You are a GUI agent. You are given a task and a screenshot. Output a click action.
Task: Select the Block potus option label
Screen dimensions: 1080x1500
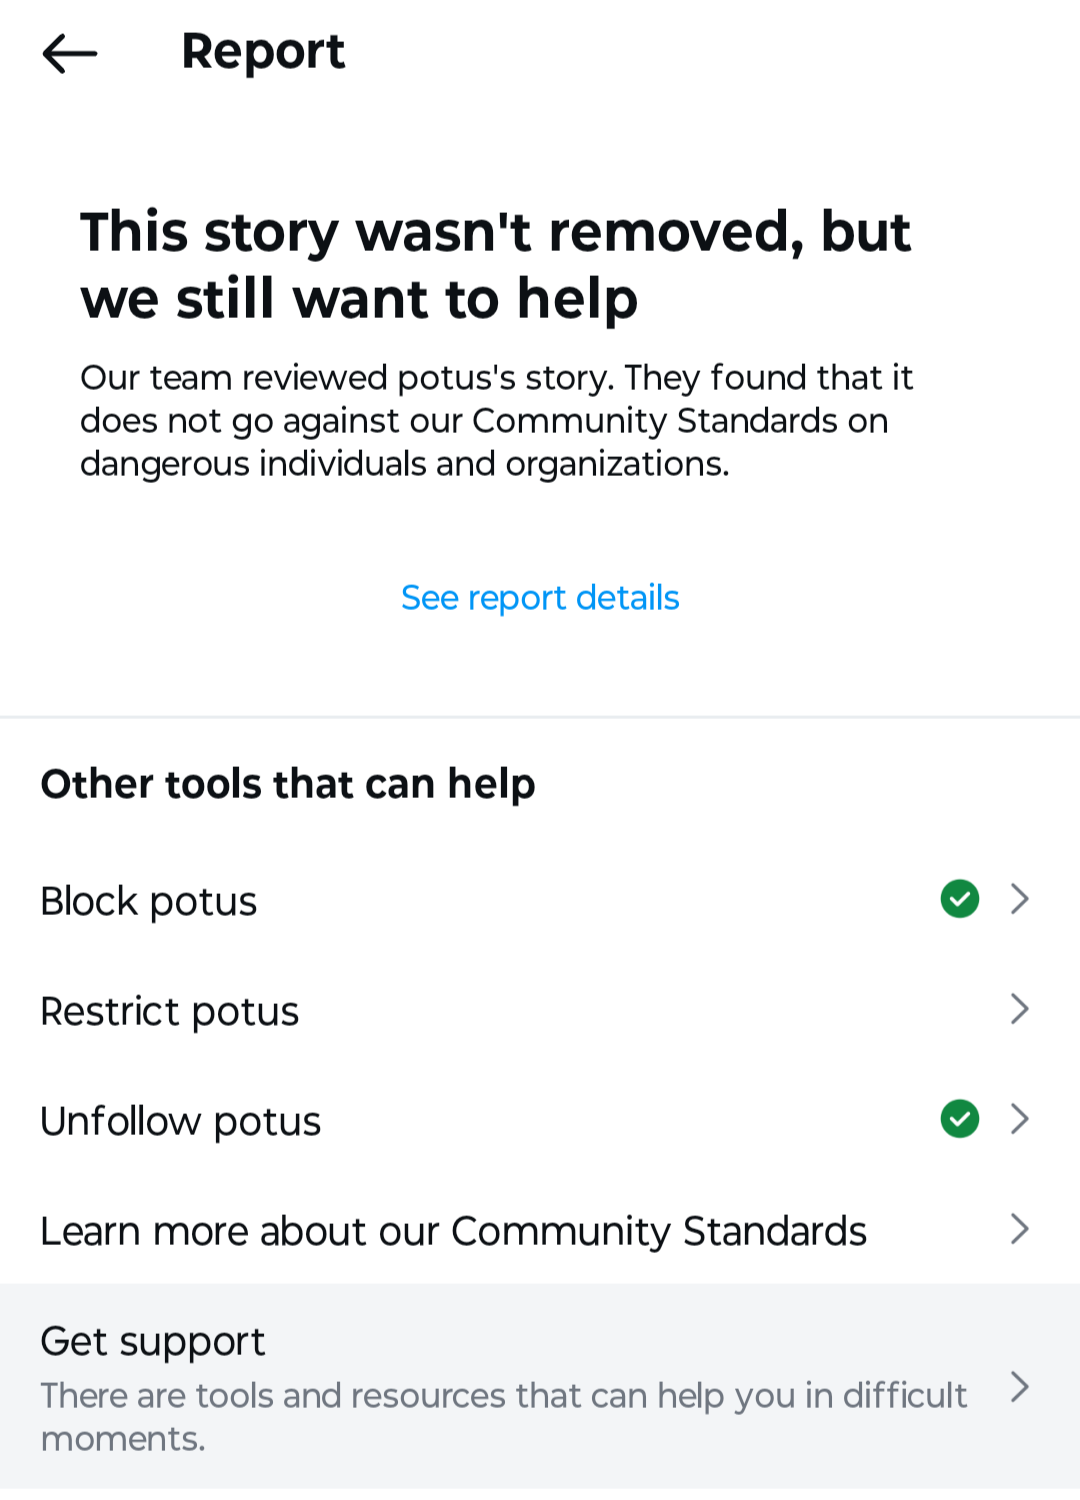(x=149, y=901)
